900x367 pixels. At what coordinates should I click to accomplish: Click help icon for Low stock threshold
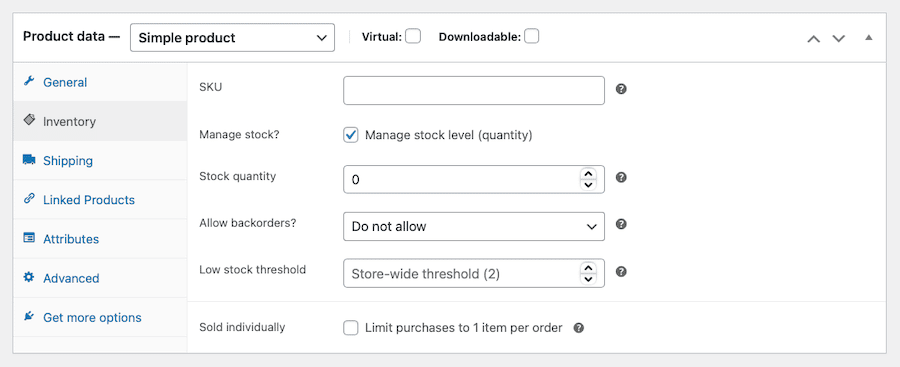click(x=621, y=271)
